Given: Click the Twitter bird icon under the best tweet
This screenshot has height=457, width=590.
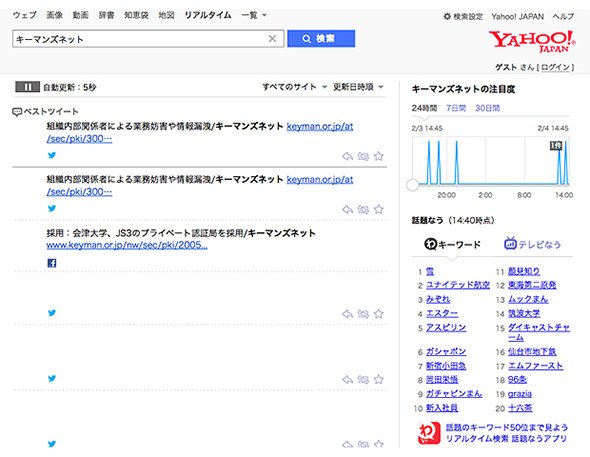Looking at the screenshot, I should [52, 155].
